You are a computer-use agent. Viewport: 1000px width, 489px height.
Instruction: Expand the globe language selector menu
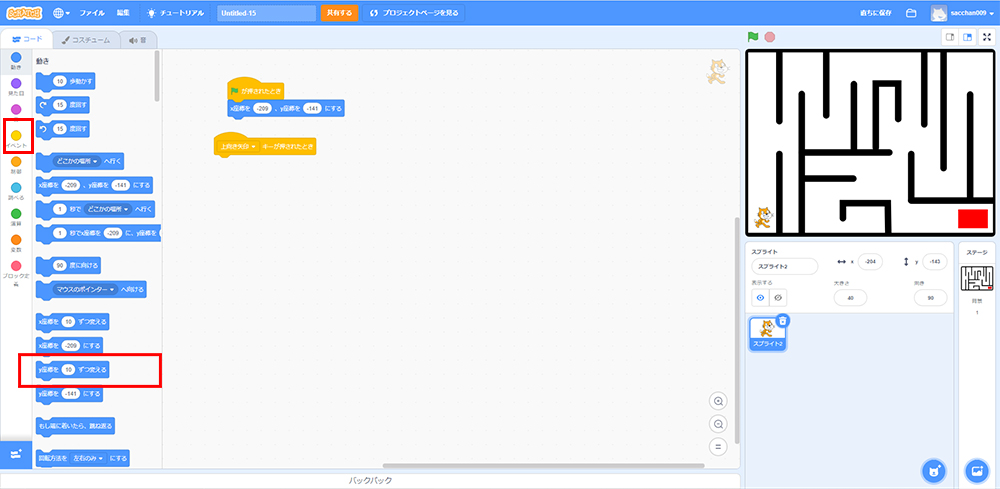[x=61, y=13]
